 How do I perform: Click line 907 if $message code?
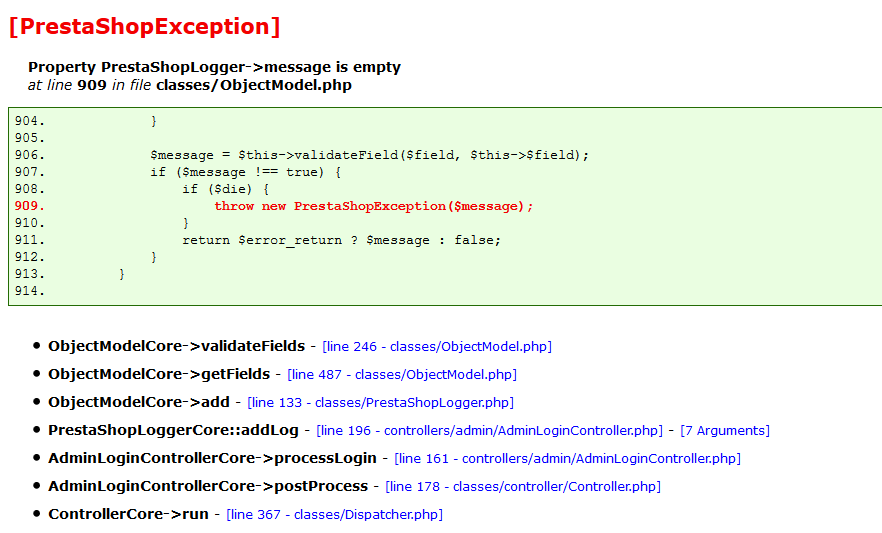click(x=246, y=172)
